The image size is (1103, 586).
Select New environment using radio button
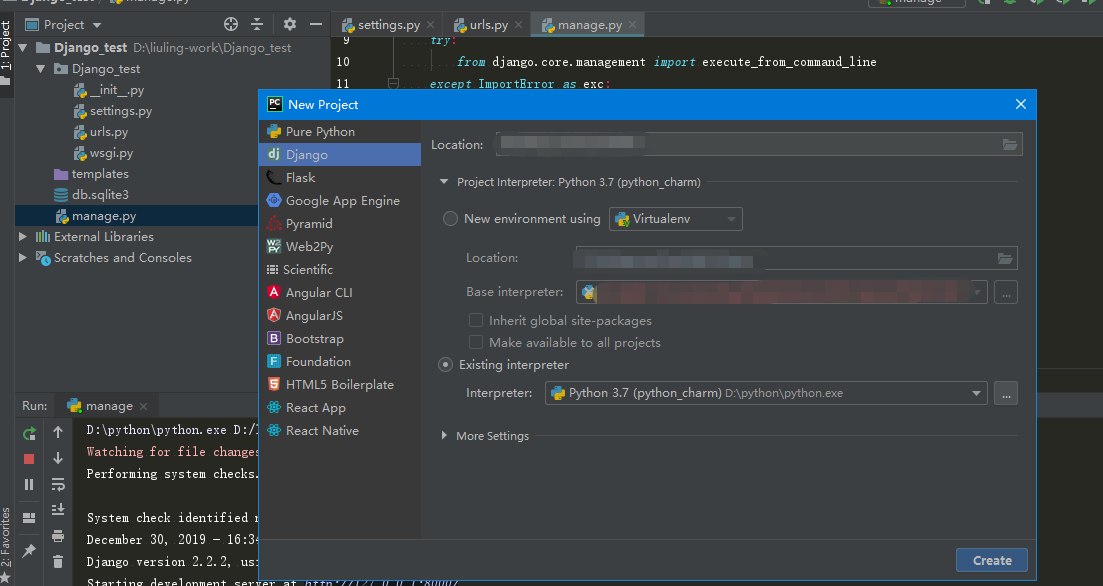[x=450, y=219]
